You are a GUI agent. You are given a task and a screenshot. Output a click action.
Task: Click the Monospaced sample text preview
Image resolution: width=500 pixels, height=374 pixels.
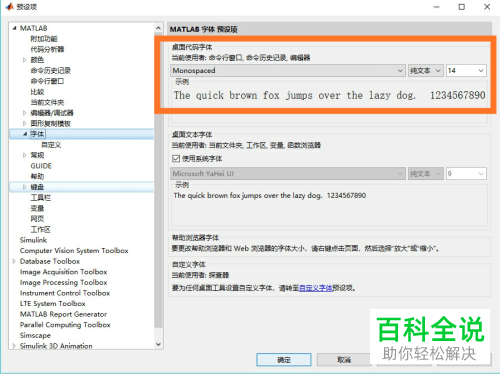pos(329,96)
